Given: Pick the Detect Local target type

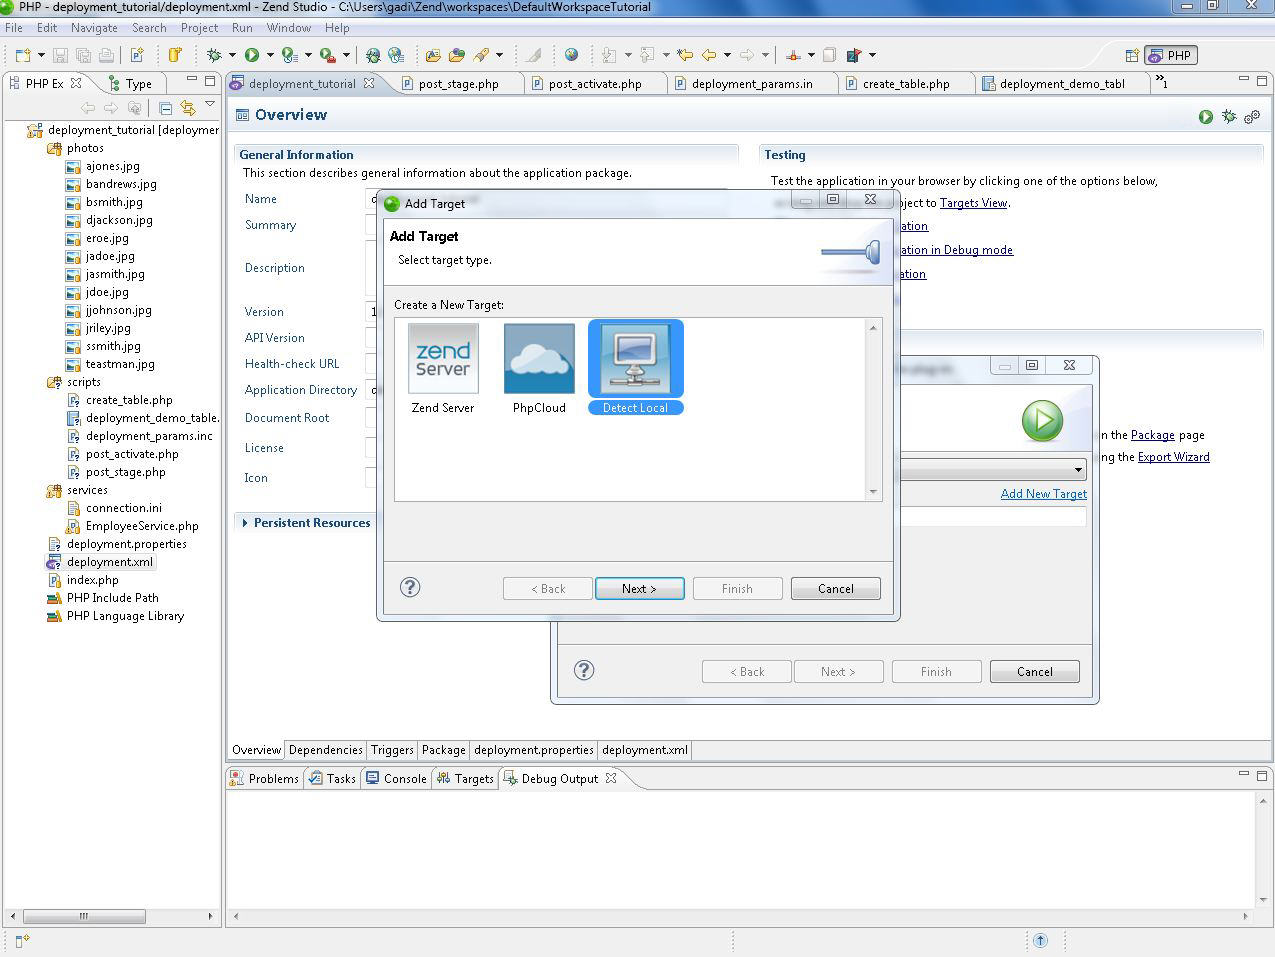Looking at the screenshot, I should 636,367.
